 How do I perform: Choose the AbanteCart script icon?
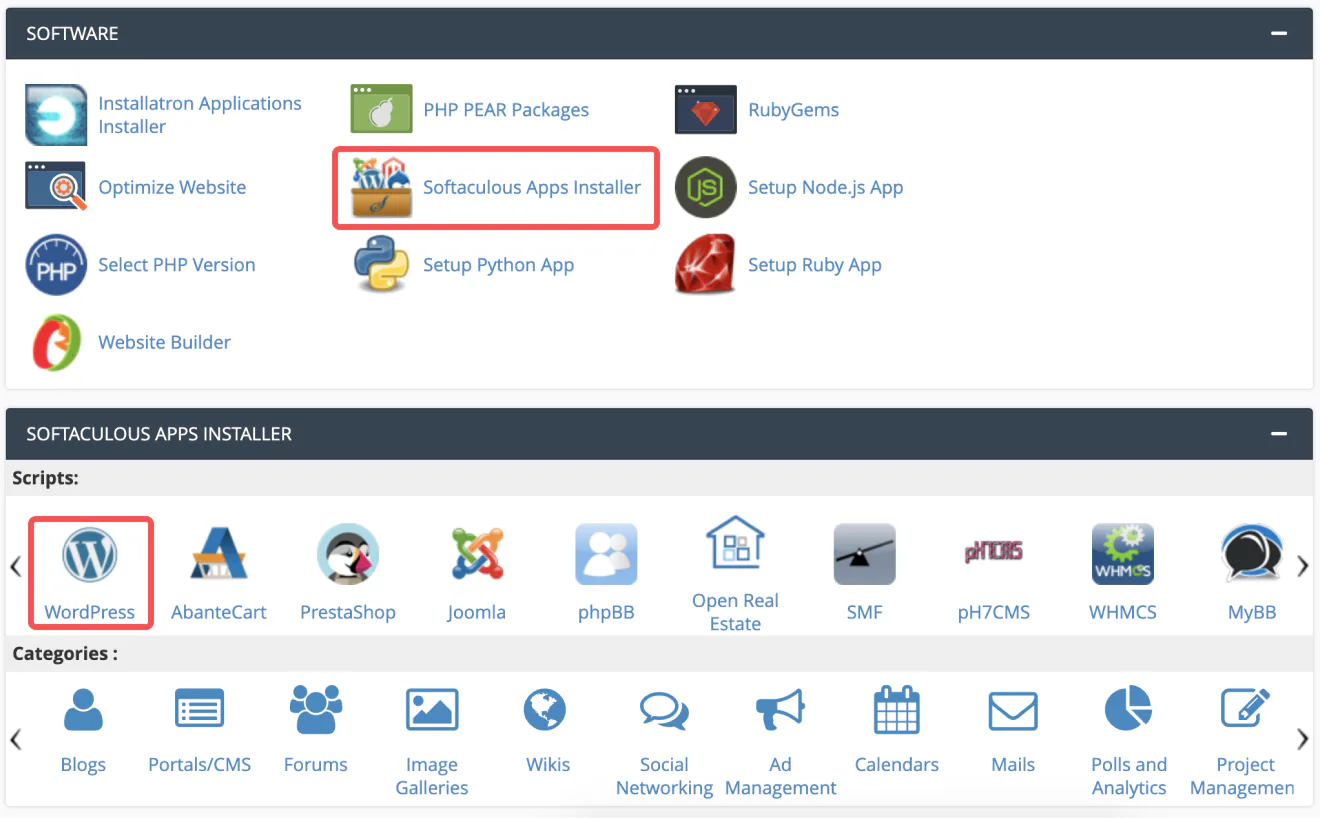point(219,555)
